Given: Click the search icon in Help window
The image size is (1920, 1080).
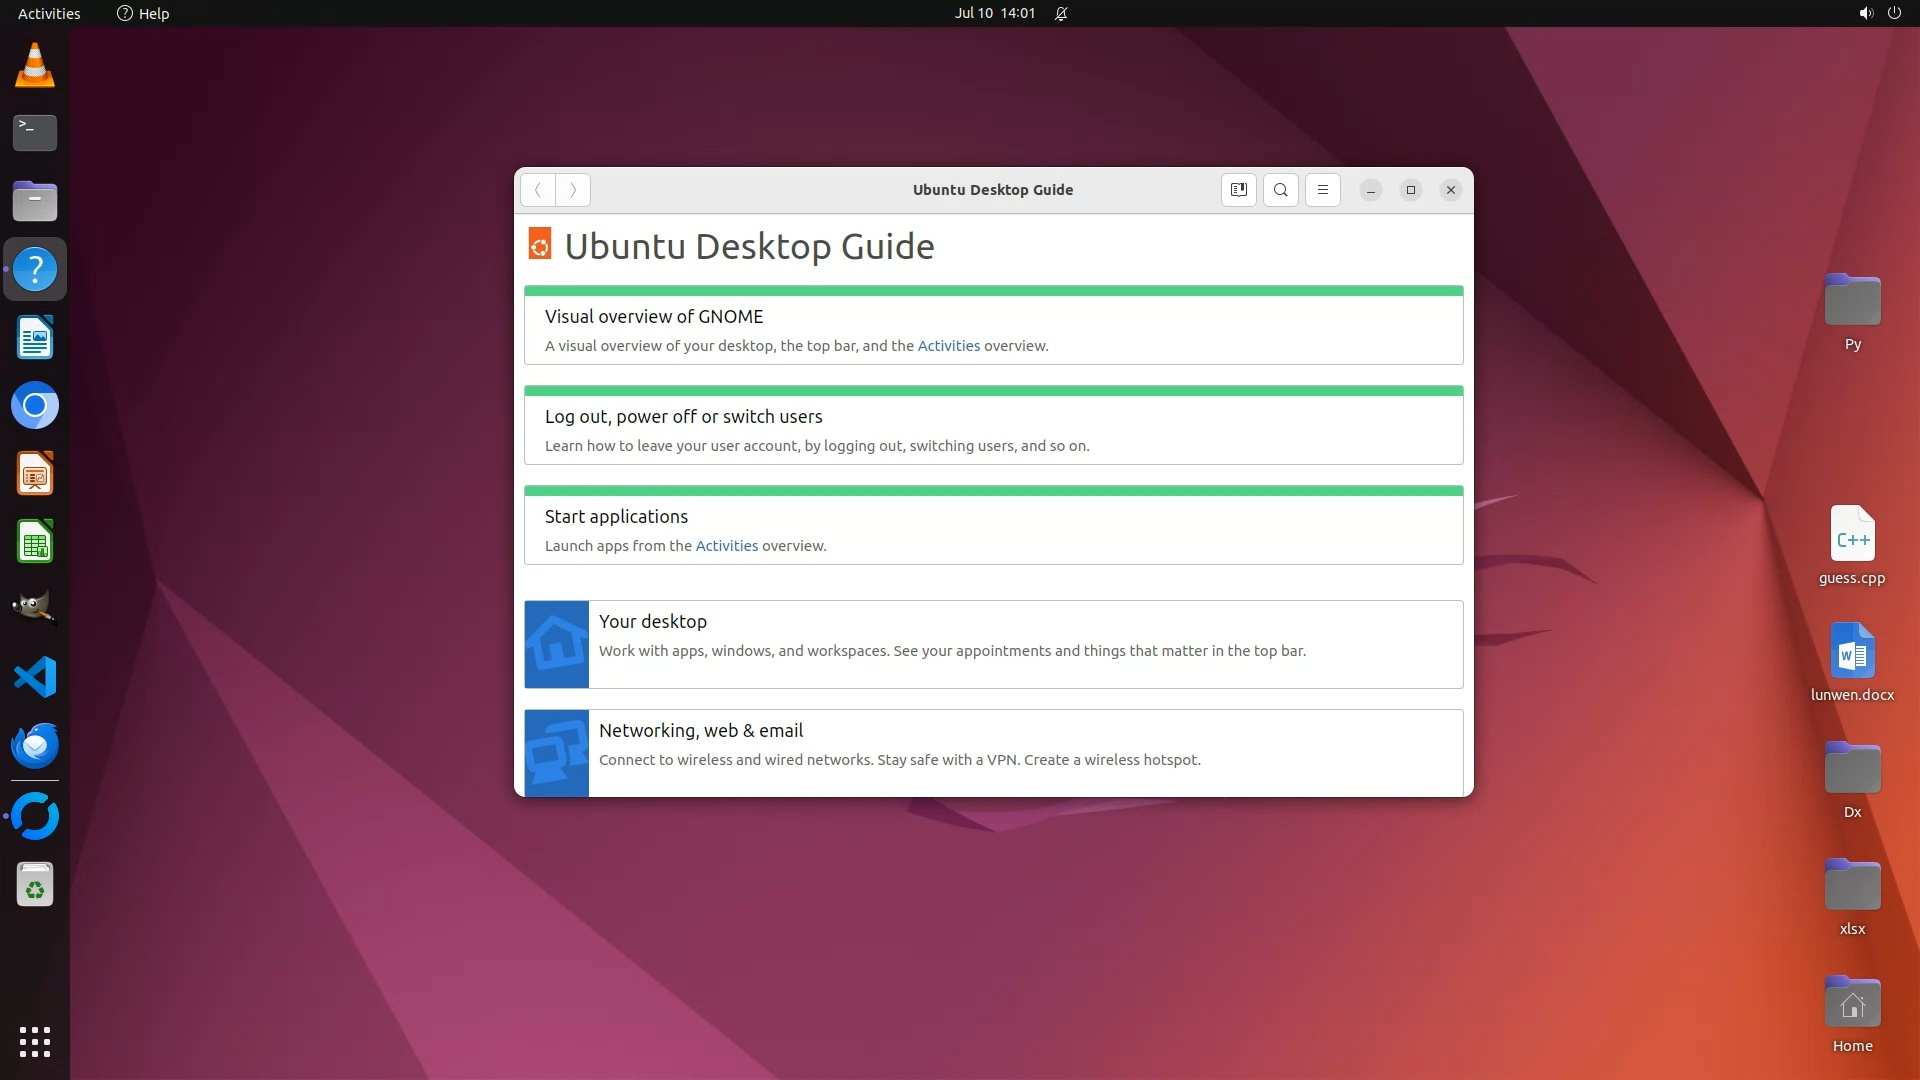Looking at the screenshot, I should tap(1280, 190).
